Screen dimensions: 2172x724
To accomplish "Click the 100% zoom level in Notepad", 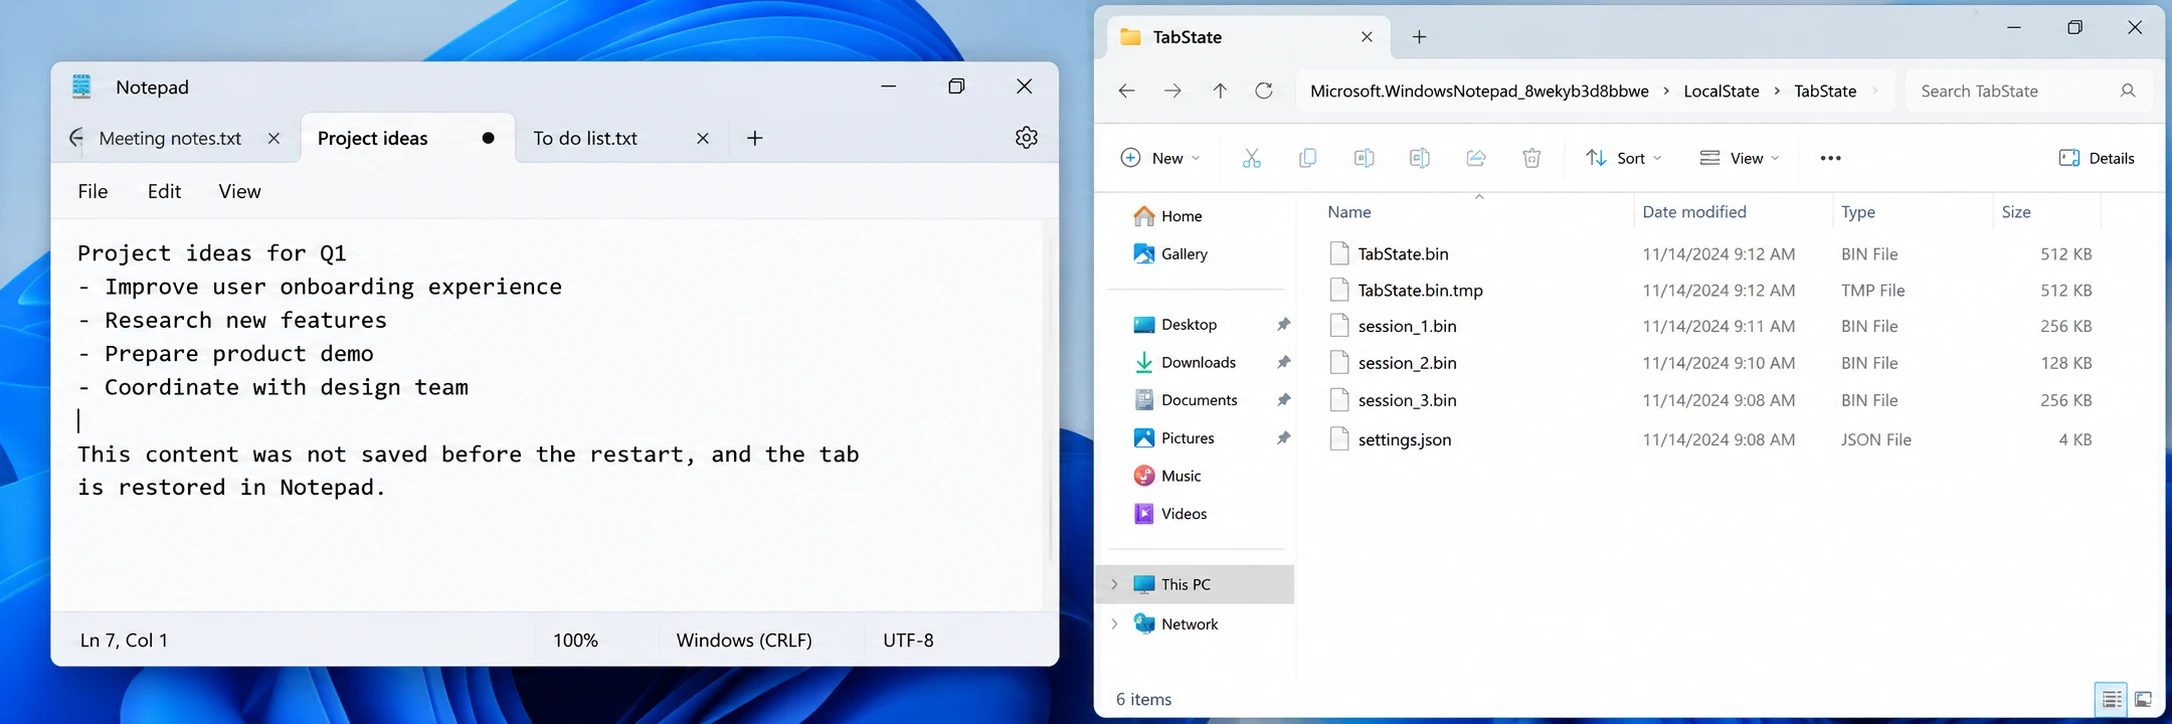I will (576, 640).
